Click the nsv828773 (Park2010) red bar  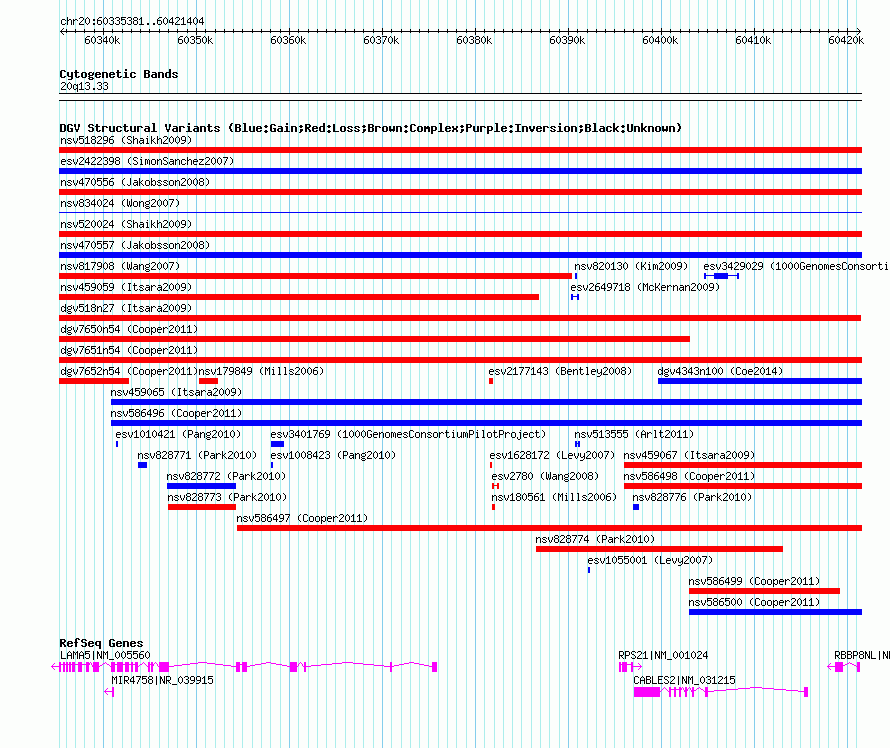coord(202,507)
